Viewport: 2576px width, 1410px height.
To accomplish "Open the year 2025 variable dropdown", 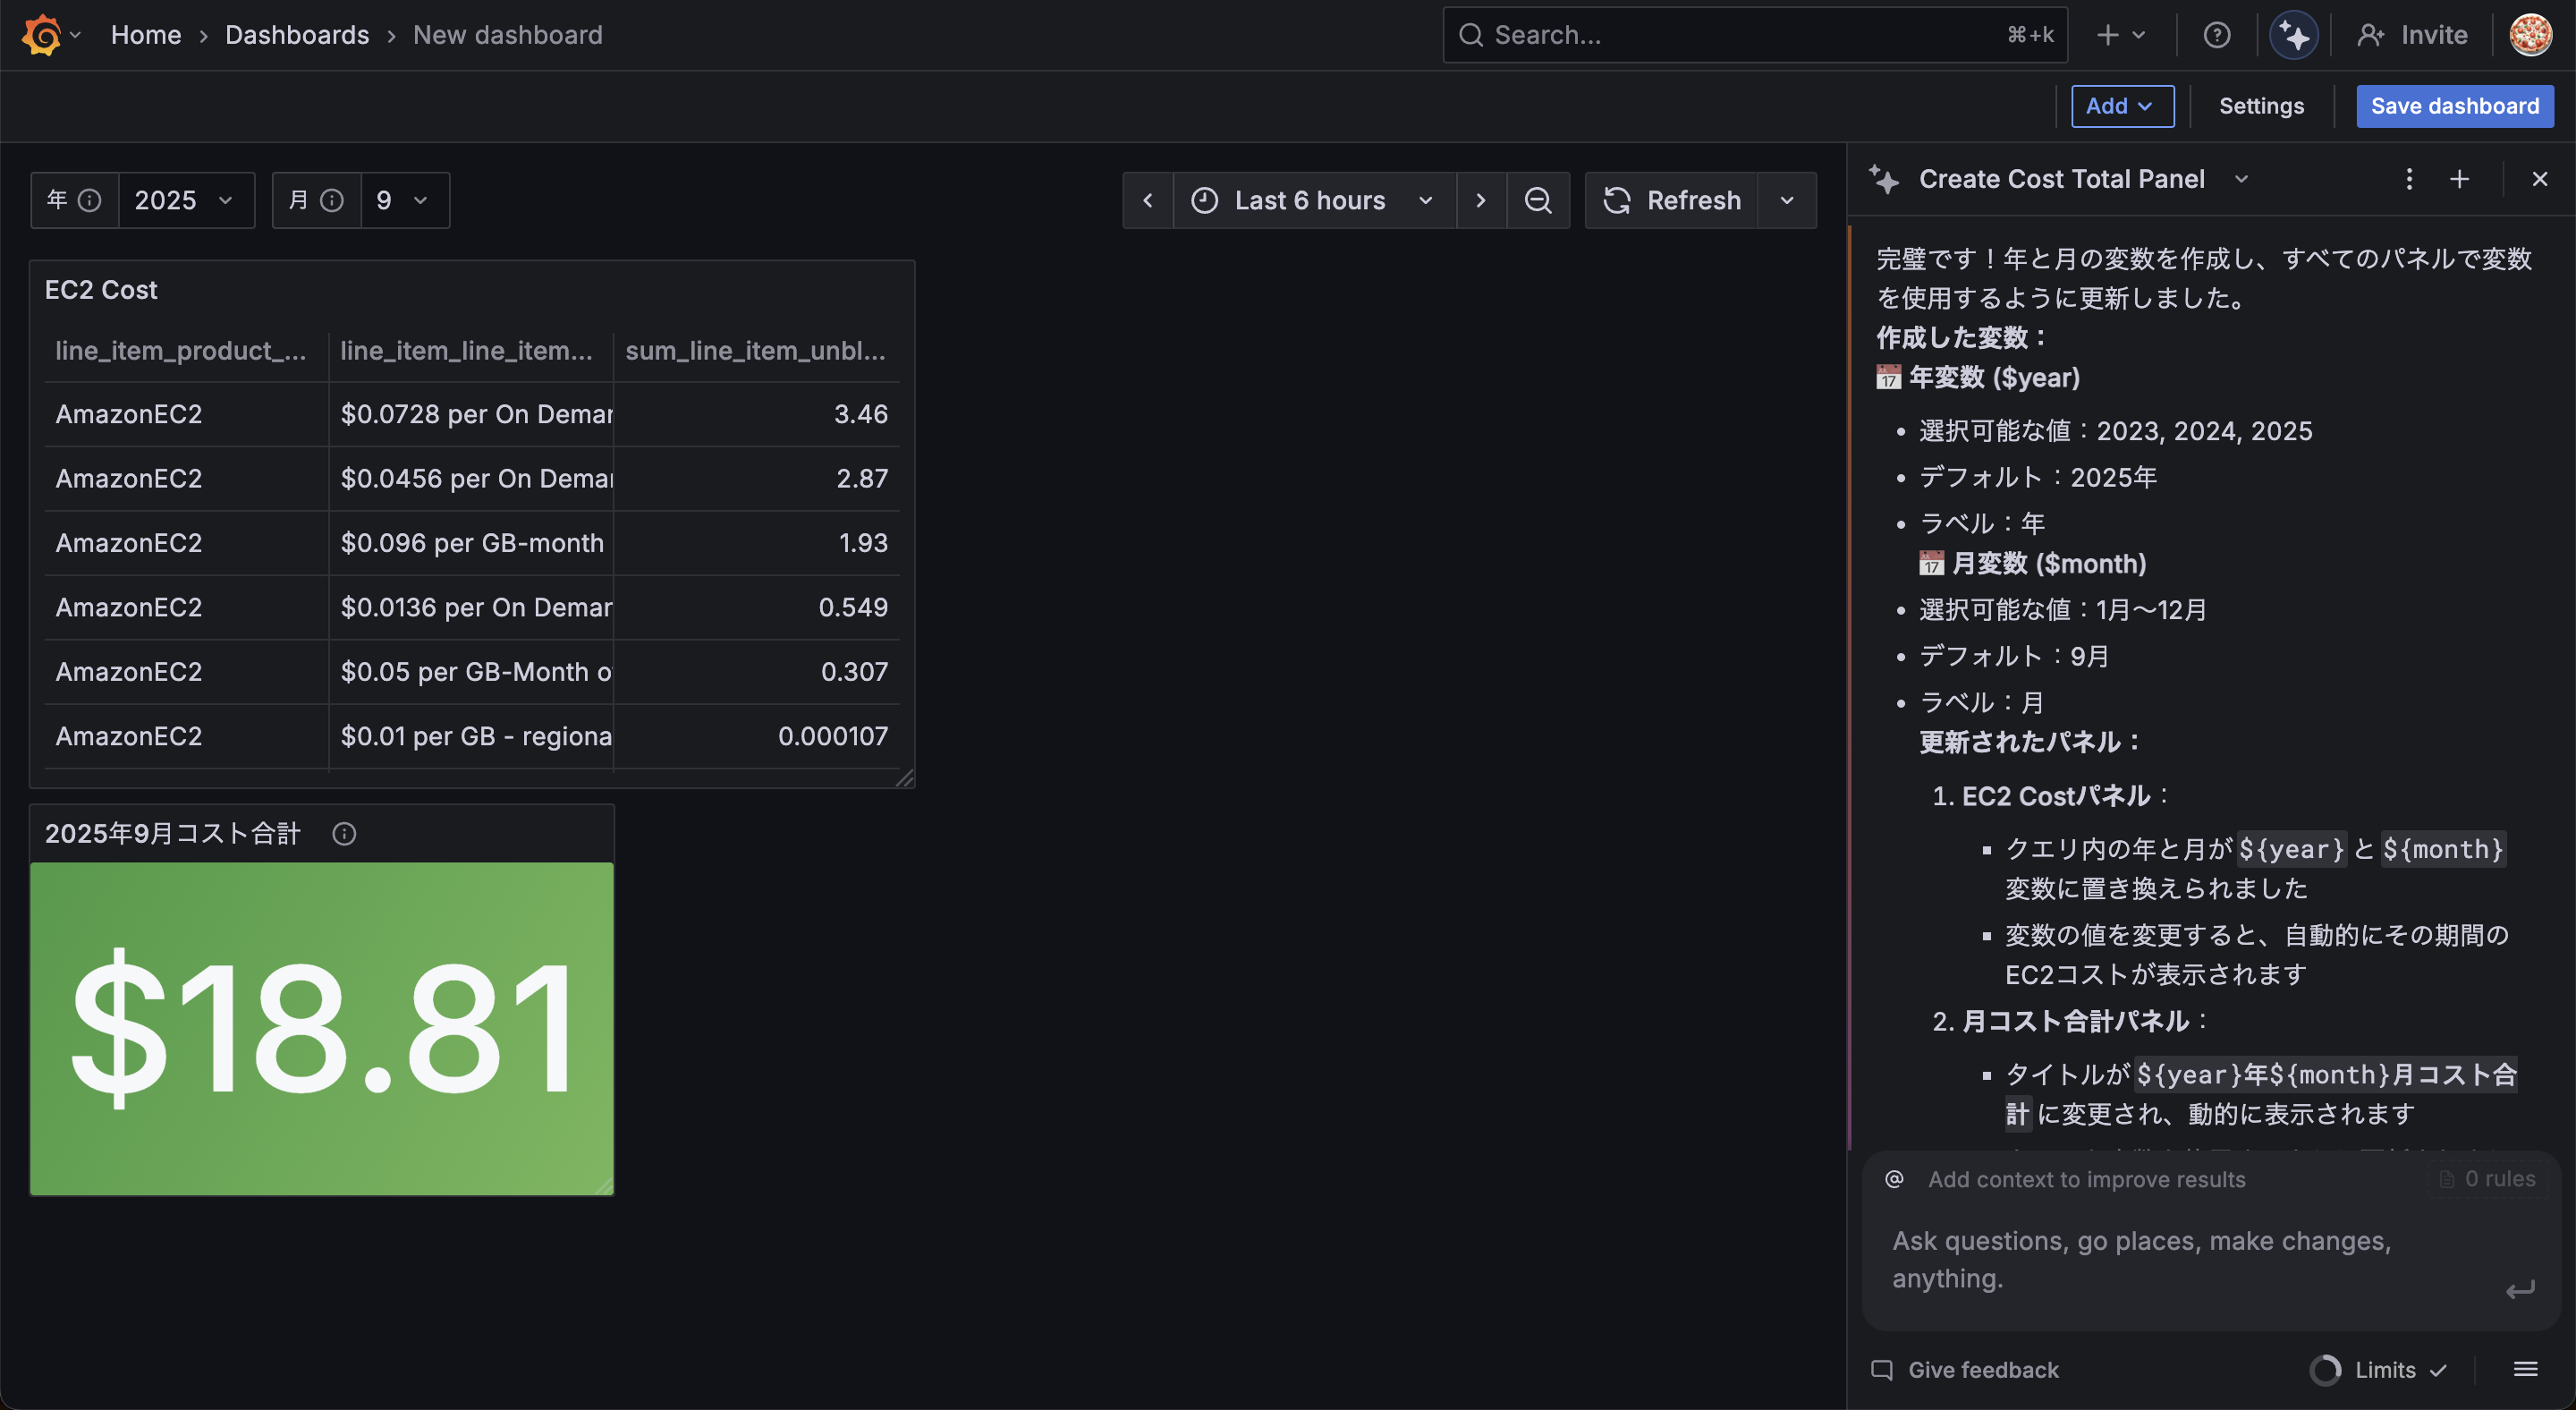I will pyautogui.click(x=185, y=200).
